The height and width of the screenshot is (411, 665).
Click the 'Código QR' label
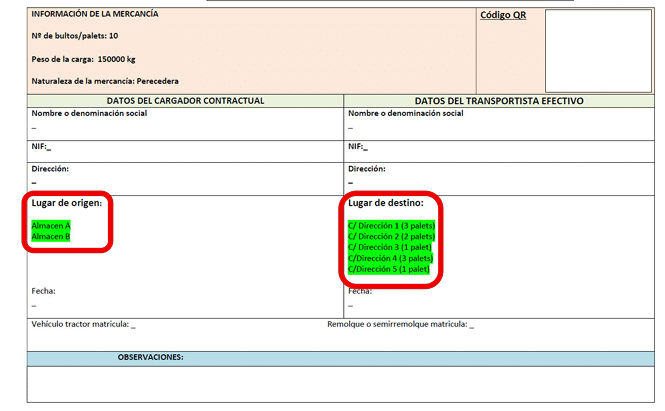point(503,15)
